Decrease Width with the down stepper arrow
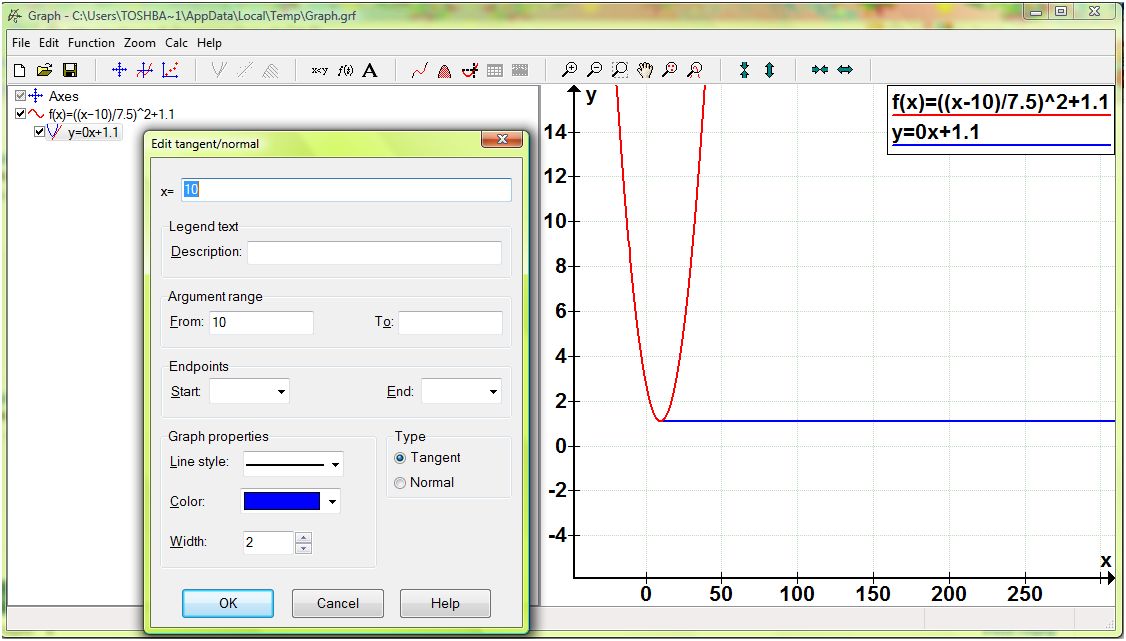The width and height of the screenshot is (1126, 641). coord(304,548)
